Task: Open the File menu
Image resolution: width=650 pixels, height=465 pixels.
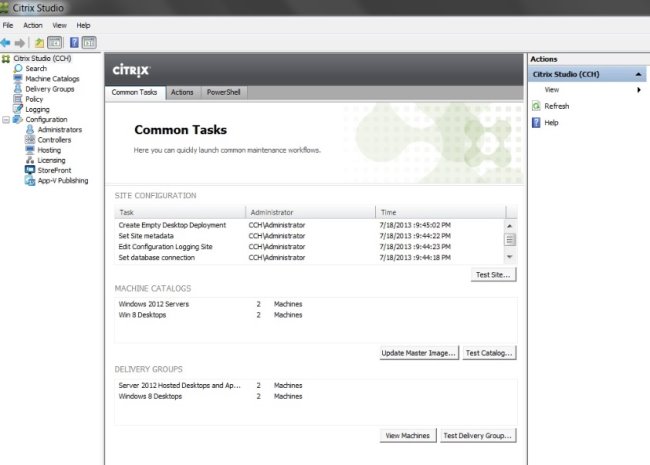Action: 7,25
